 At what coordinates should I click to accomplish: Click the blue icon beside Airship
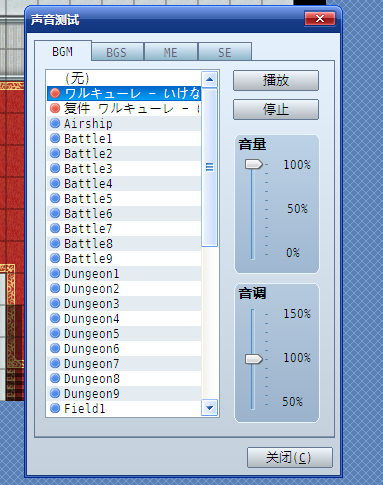[55, 123]
